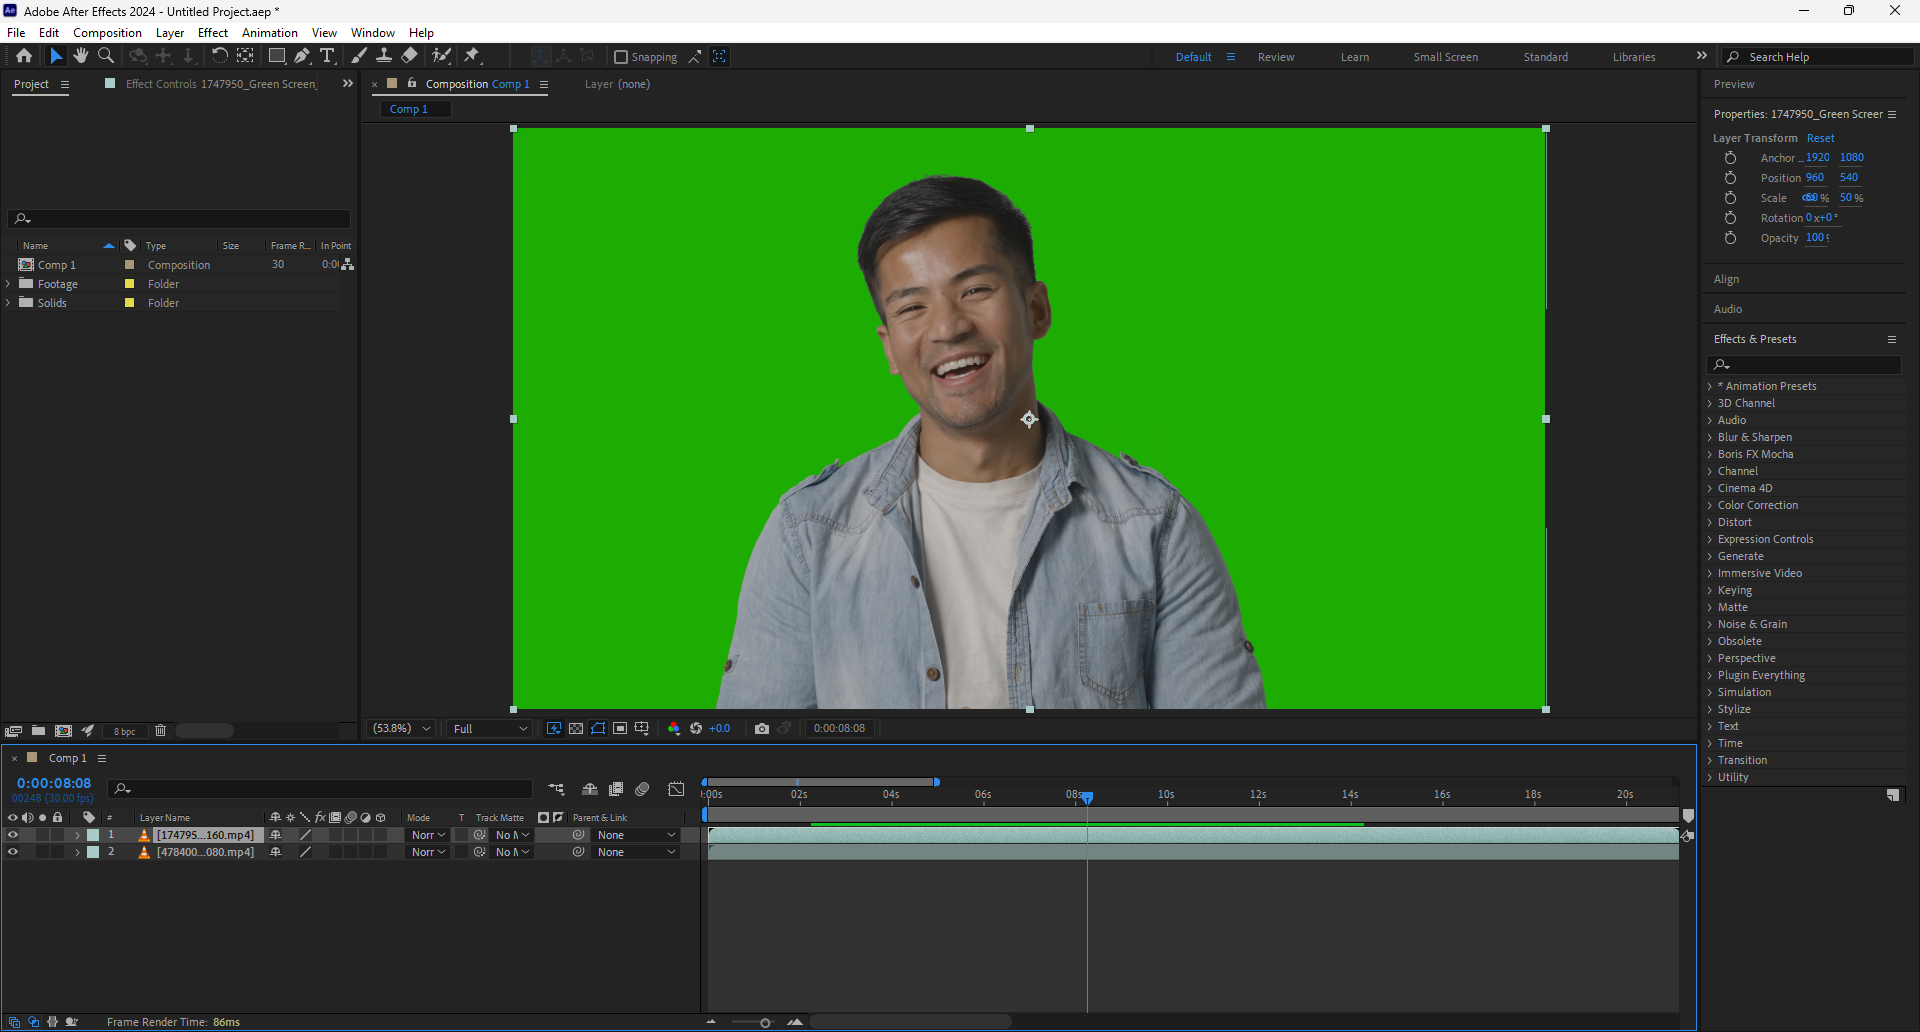Image resolution: width=1920 pixels, height=1032 pixels.
Task: Select the Zoom tool in toolbar
Action: (x=106, y=56)
